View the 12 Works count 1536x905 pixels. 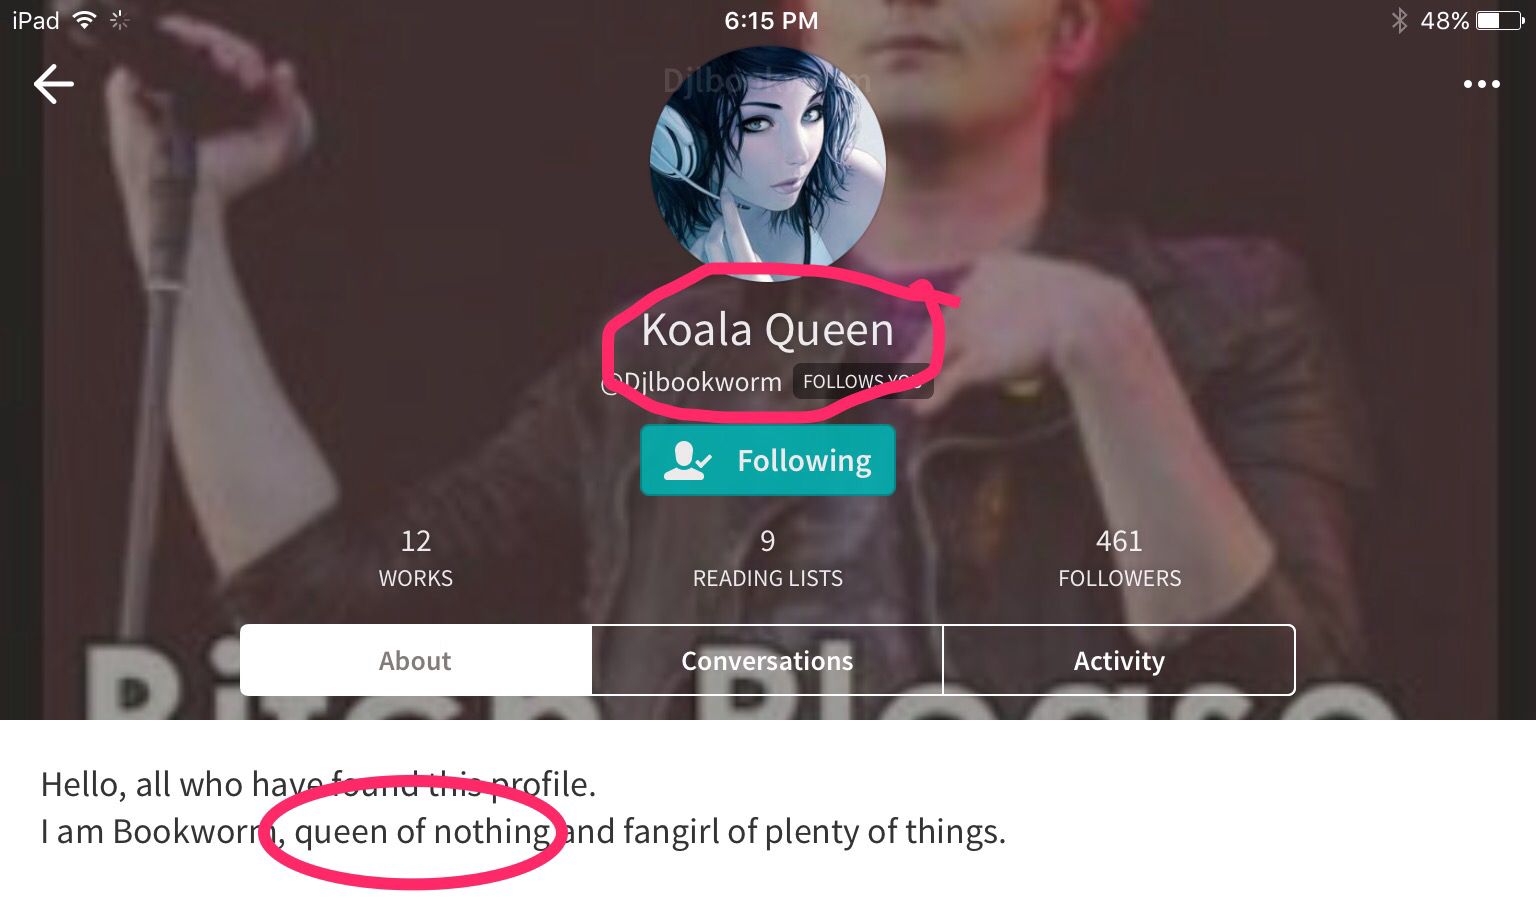tap(416, 558)
